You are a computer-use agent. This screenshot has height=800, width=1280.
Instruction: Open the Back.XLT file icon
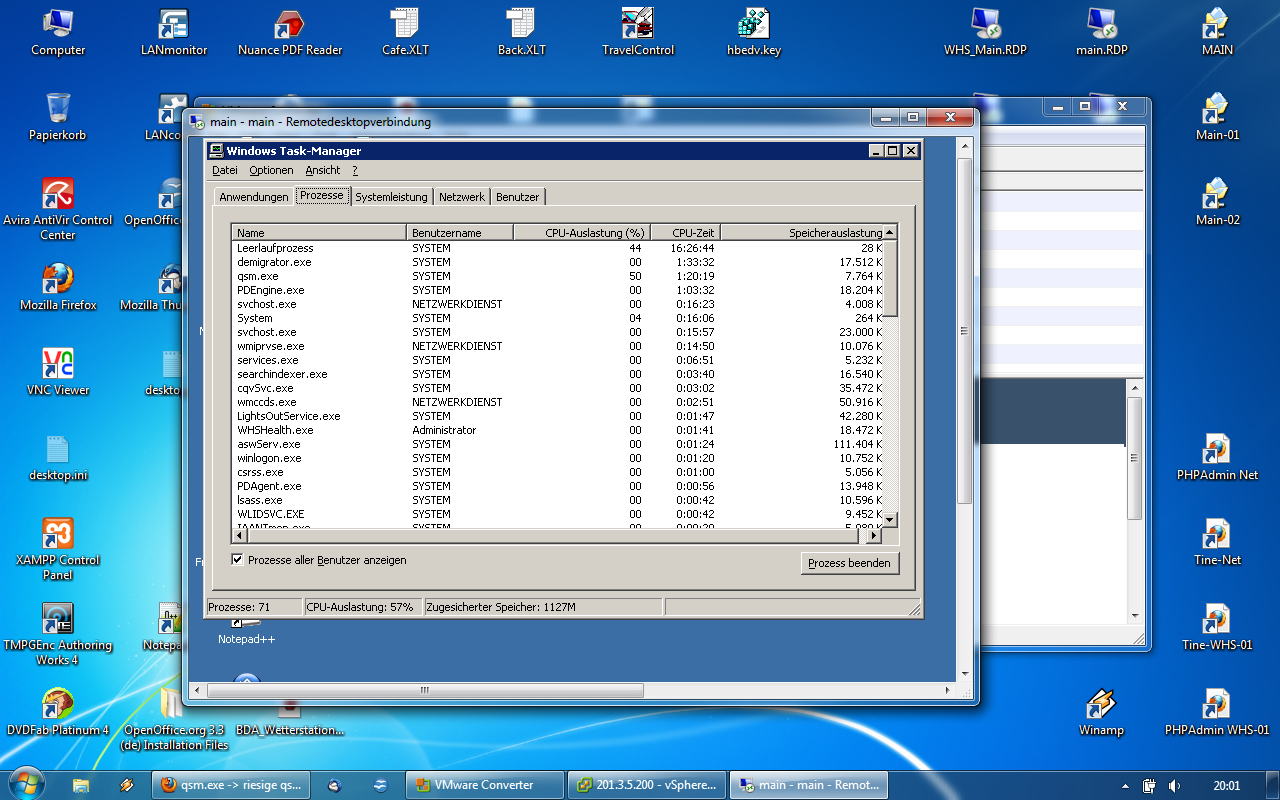point(521,32)
